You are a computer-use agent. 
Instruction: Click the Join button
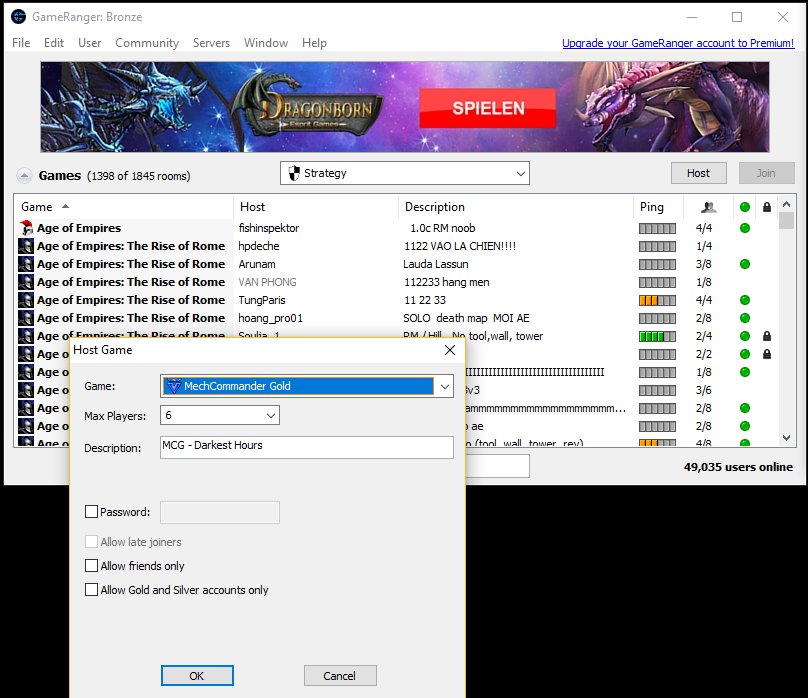[x=766, y=173]
